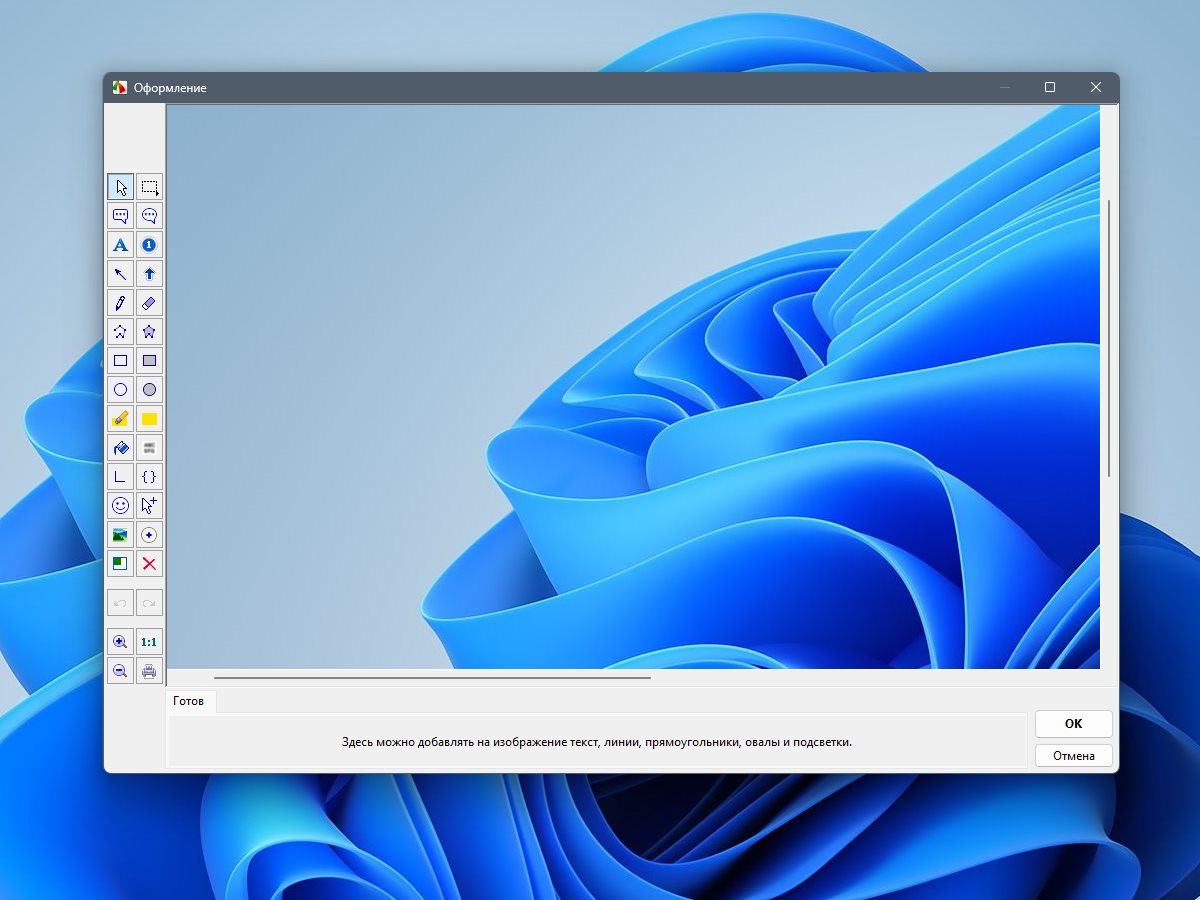Screen dimensions: 1200x900
Task: Click the red X delete tool
Action: [149, 564]
